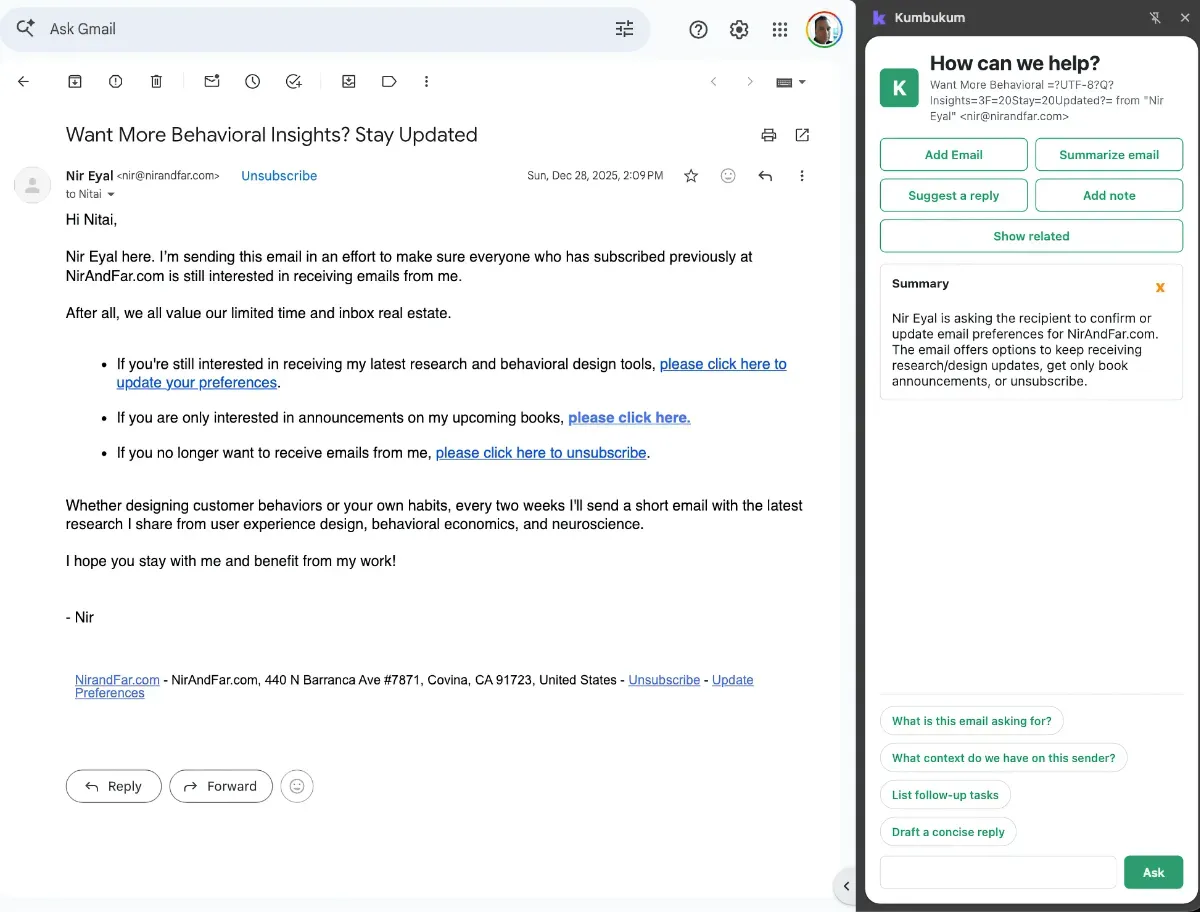The width and height of the screenshot is (1200, 912).
Task: Open the NirandFar.com footer link
Action: tap(117, 680)
